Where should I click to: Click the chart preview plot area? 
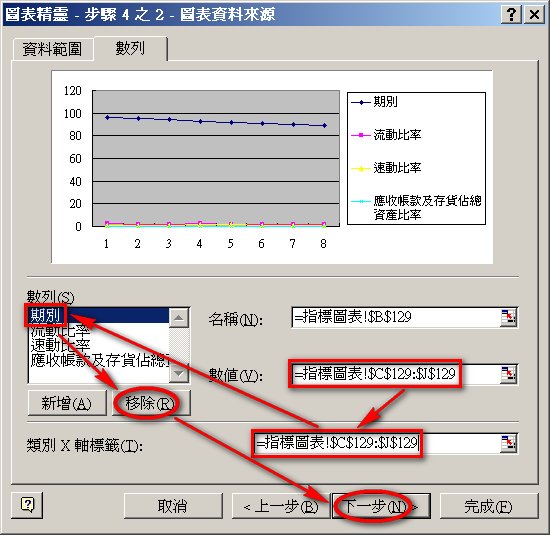point(216,158)
